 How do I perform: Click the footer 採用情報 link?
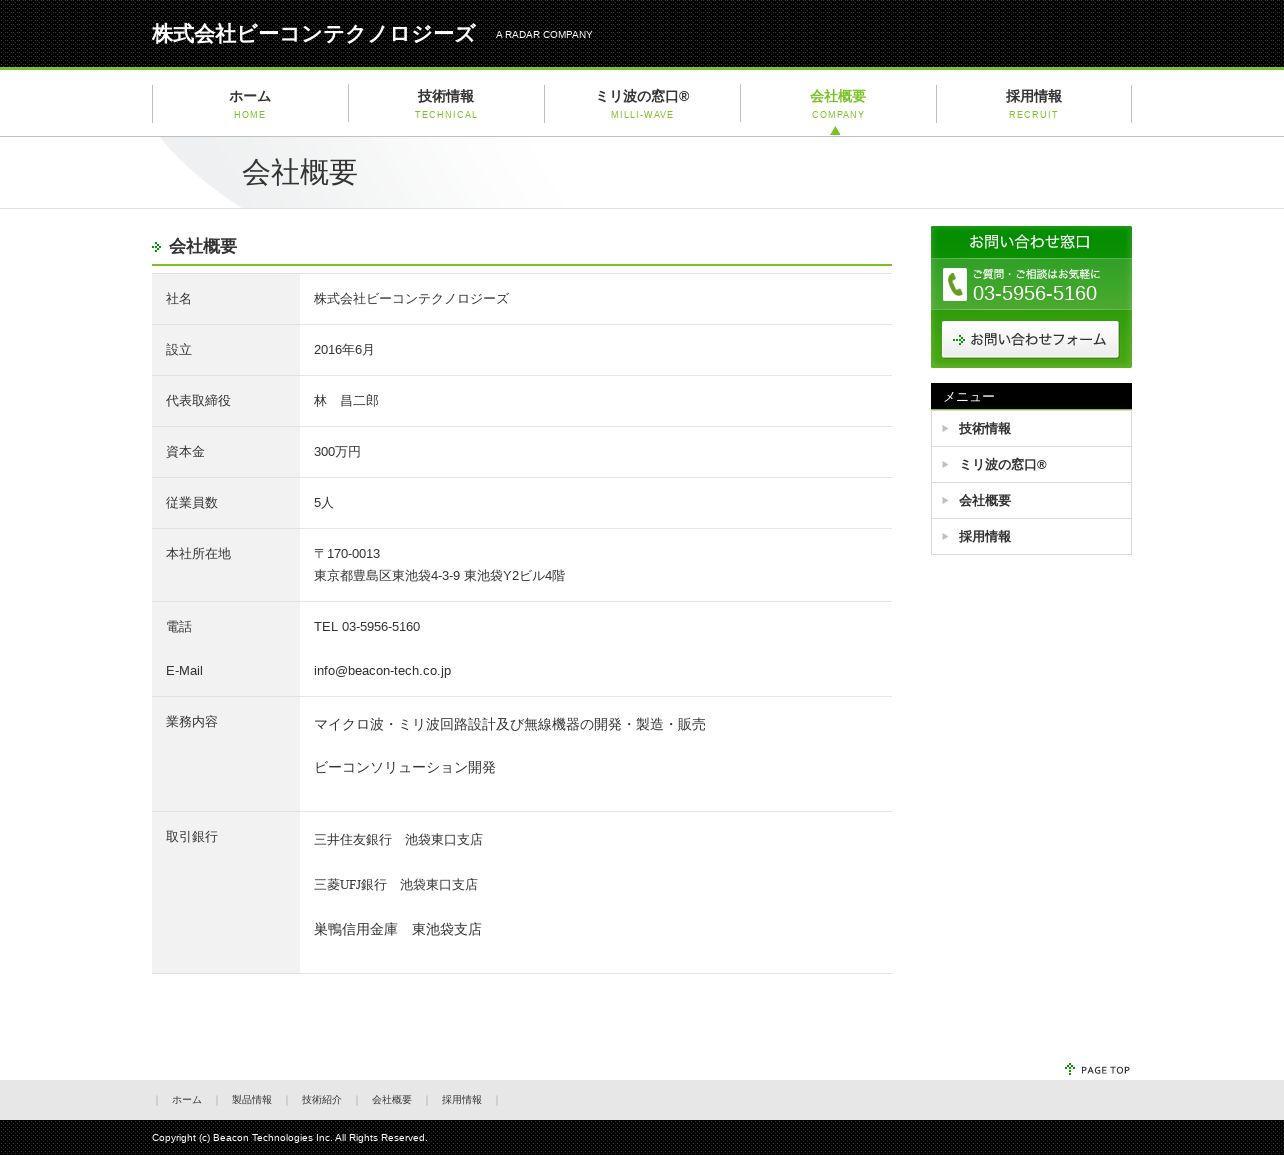(462, 1100)
